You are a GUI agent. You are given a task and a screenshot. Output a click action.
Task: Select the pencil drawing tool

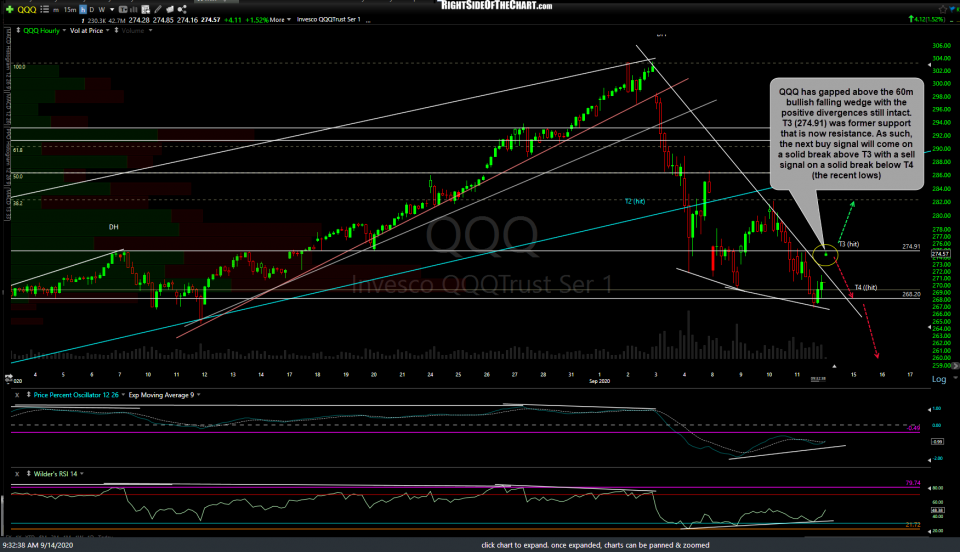point(158,10)
